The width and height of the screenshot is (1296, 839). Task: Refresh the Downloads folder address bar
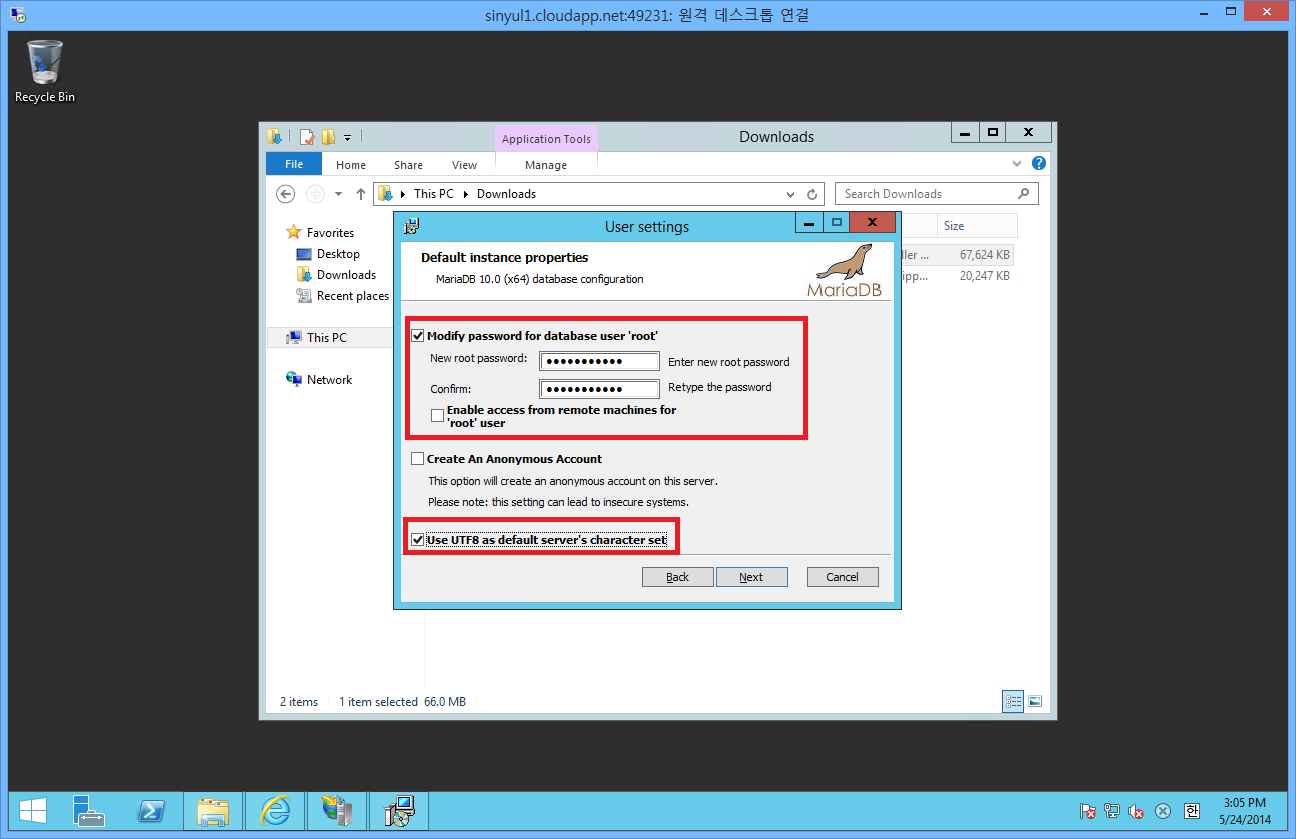[813, 194]
